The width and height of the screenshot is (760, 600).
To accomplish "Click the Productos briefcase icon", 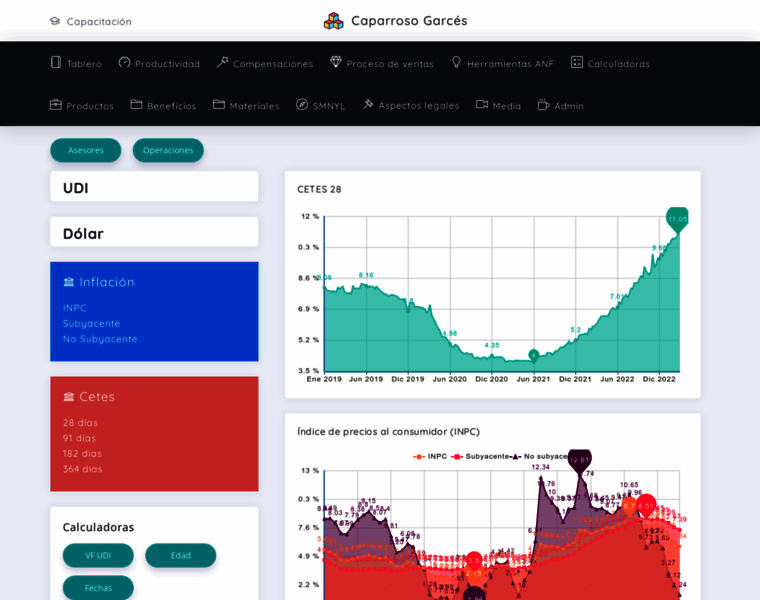I will pyautogui.click(x=56, y=105).
